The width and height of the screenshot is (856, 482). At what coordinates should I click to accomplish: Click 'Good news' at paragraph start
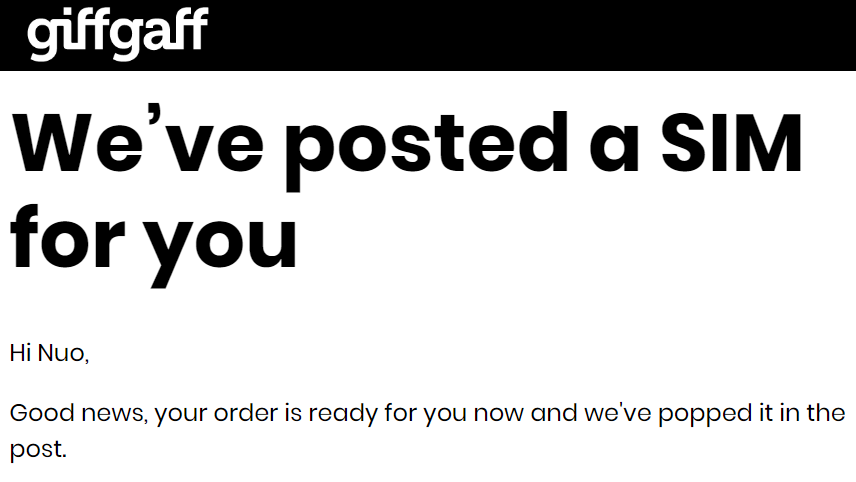(x=78, y=413)
